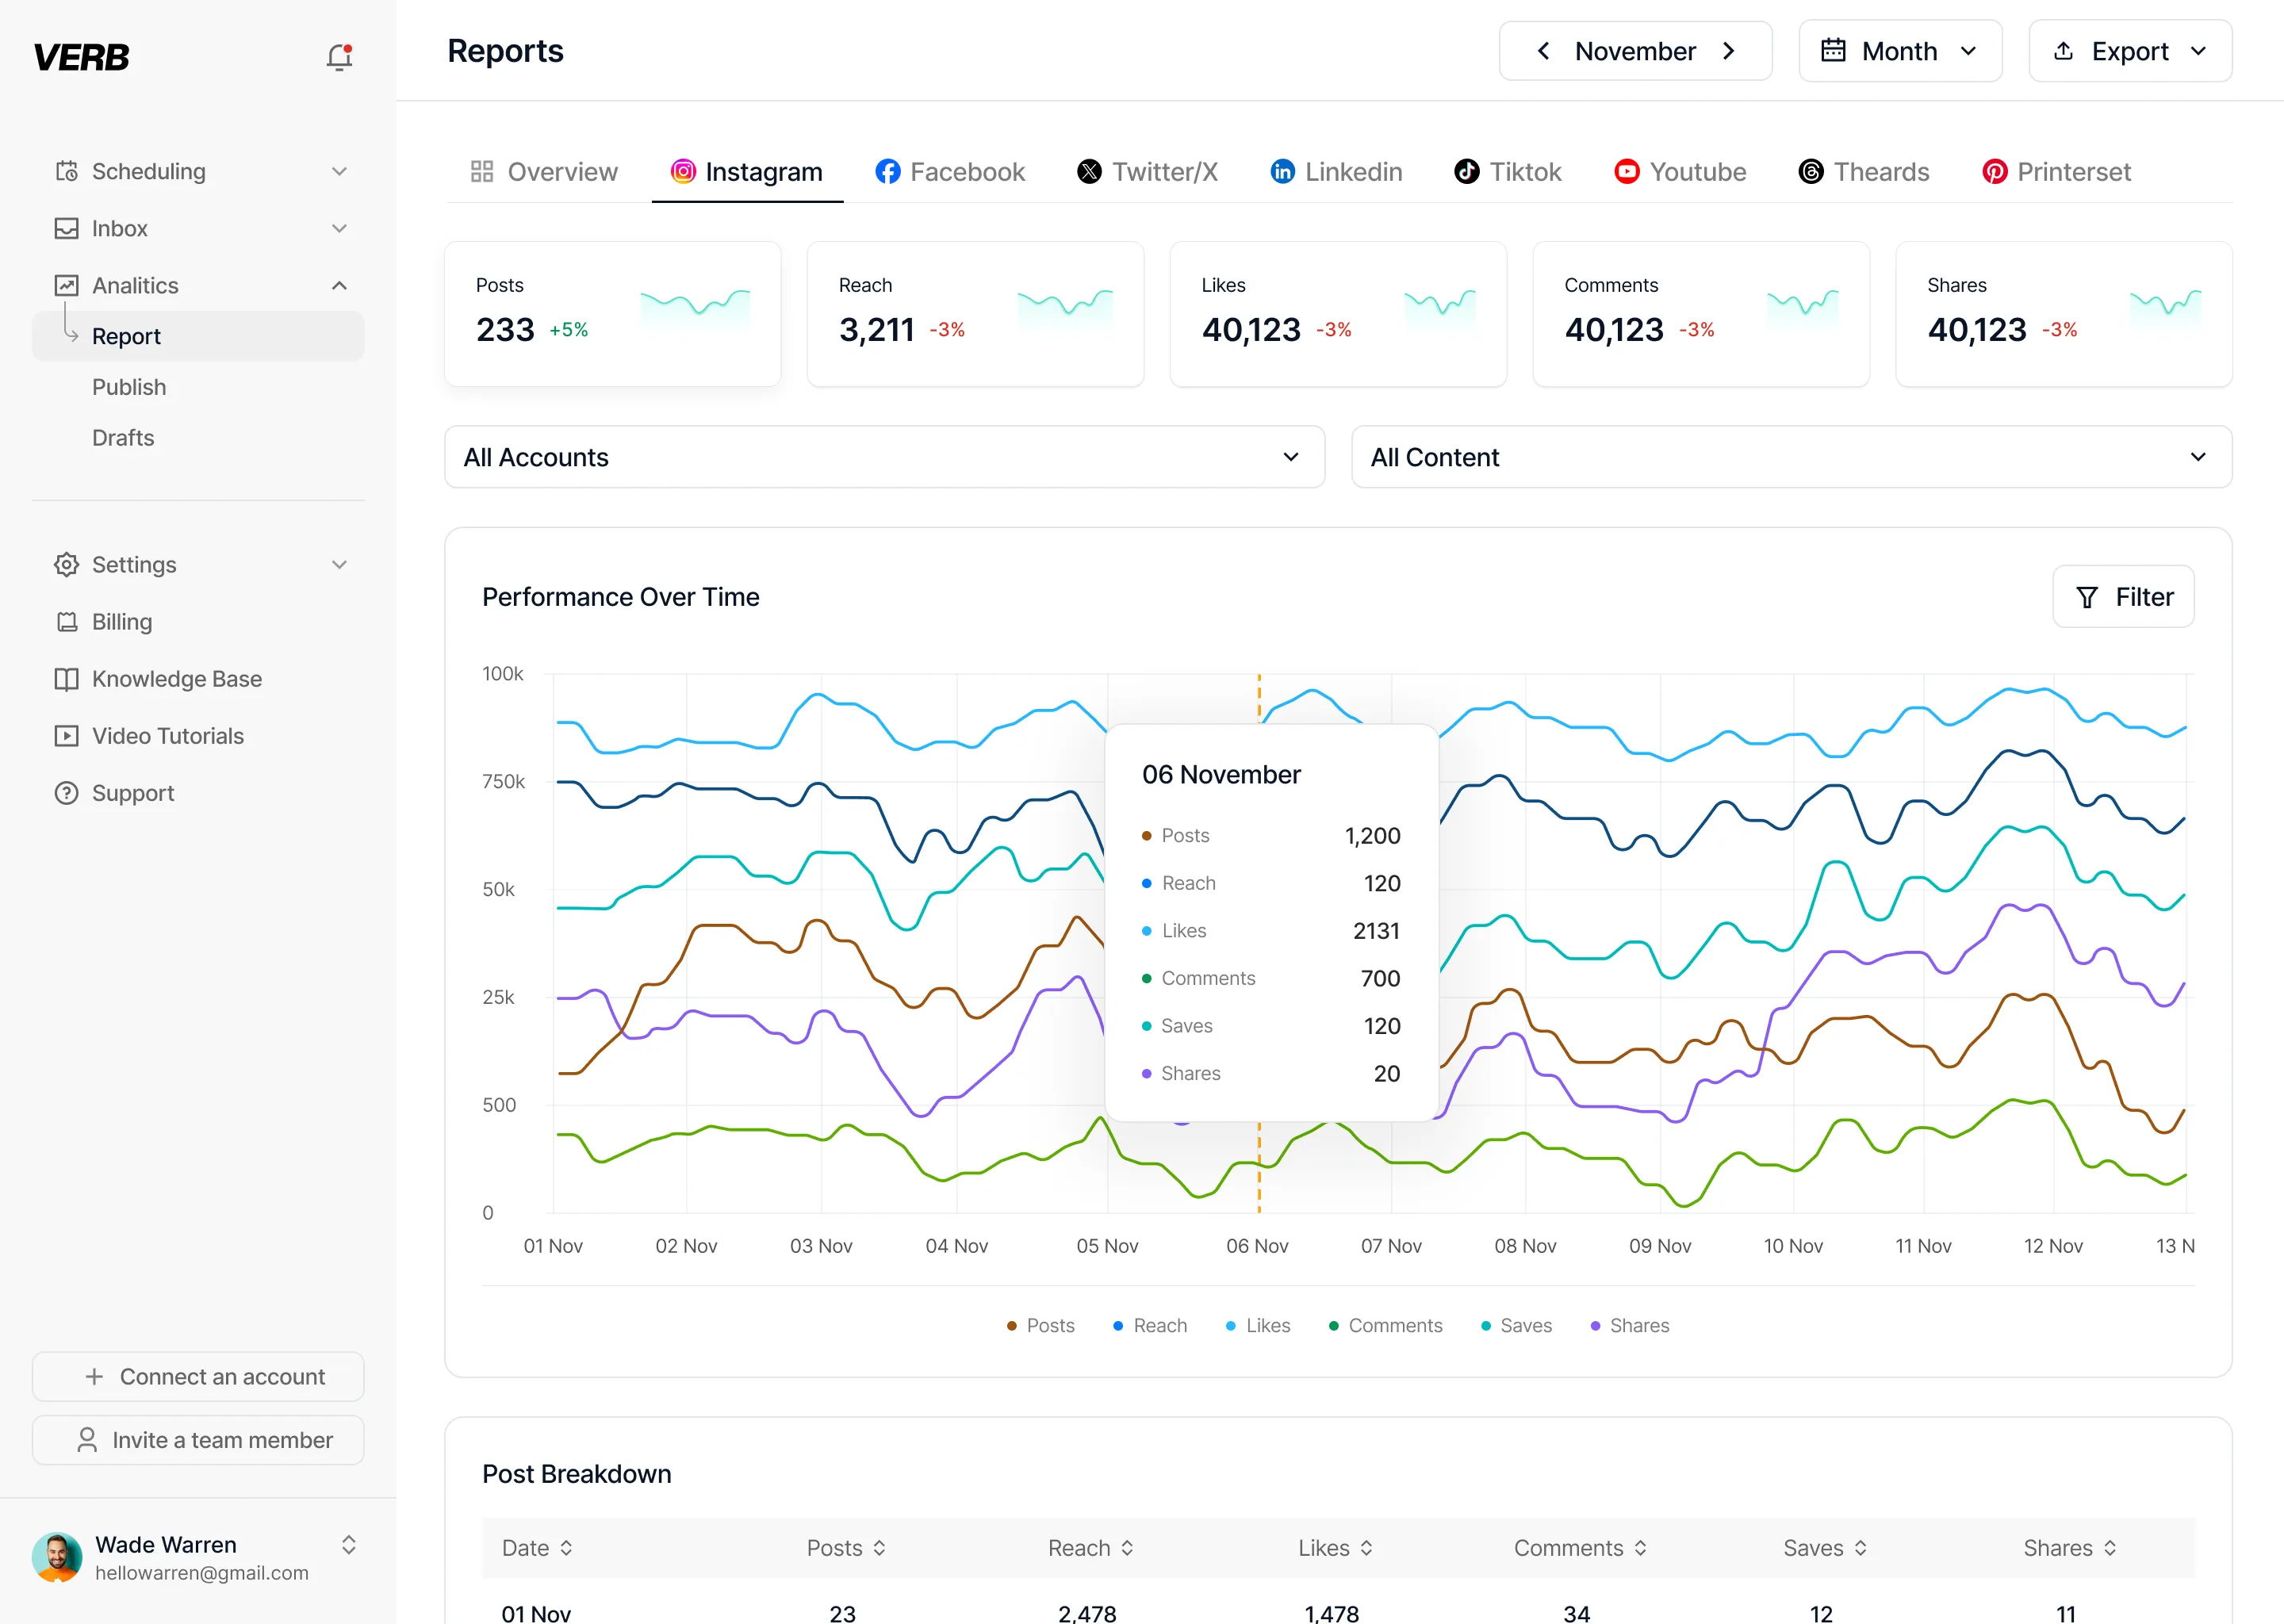Click the Printerset logo icon
The image size is (2284, 1624).
tap(1994, 172)
